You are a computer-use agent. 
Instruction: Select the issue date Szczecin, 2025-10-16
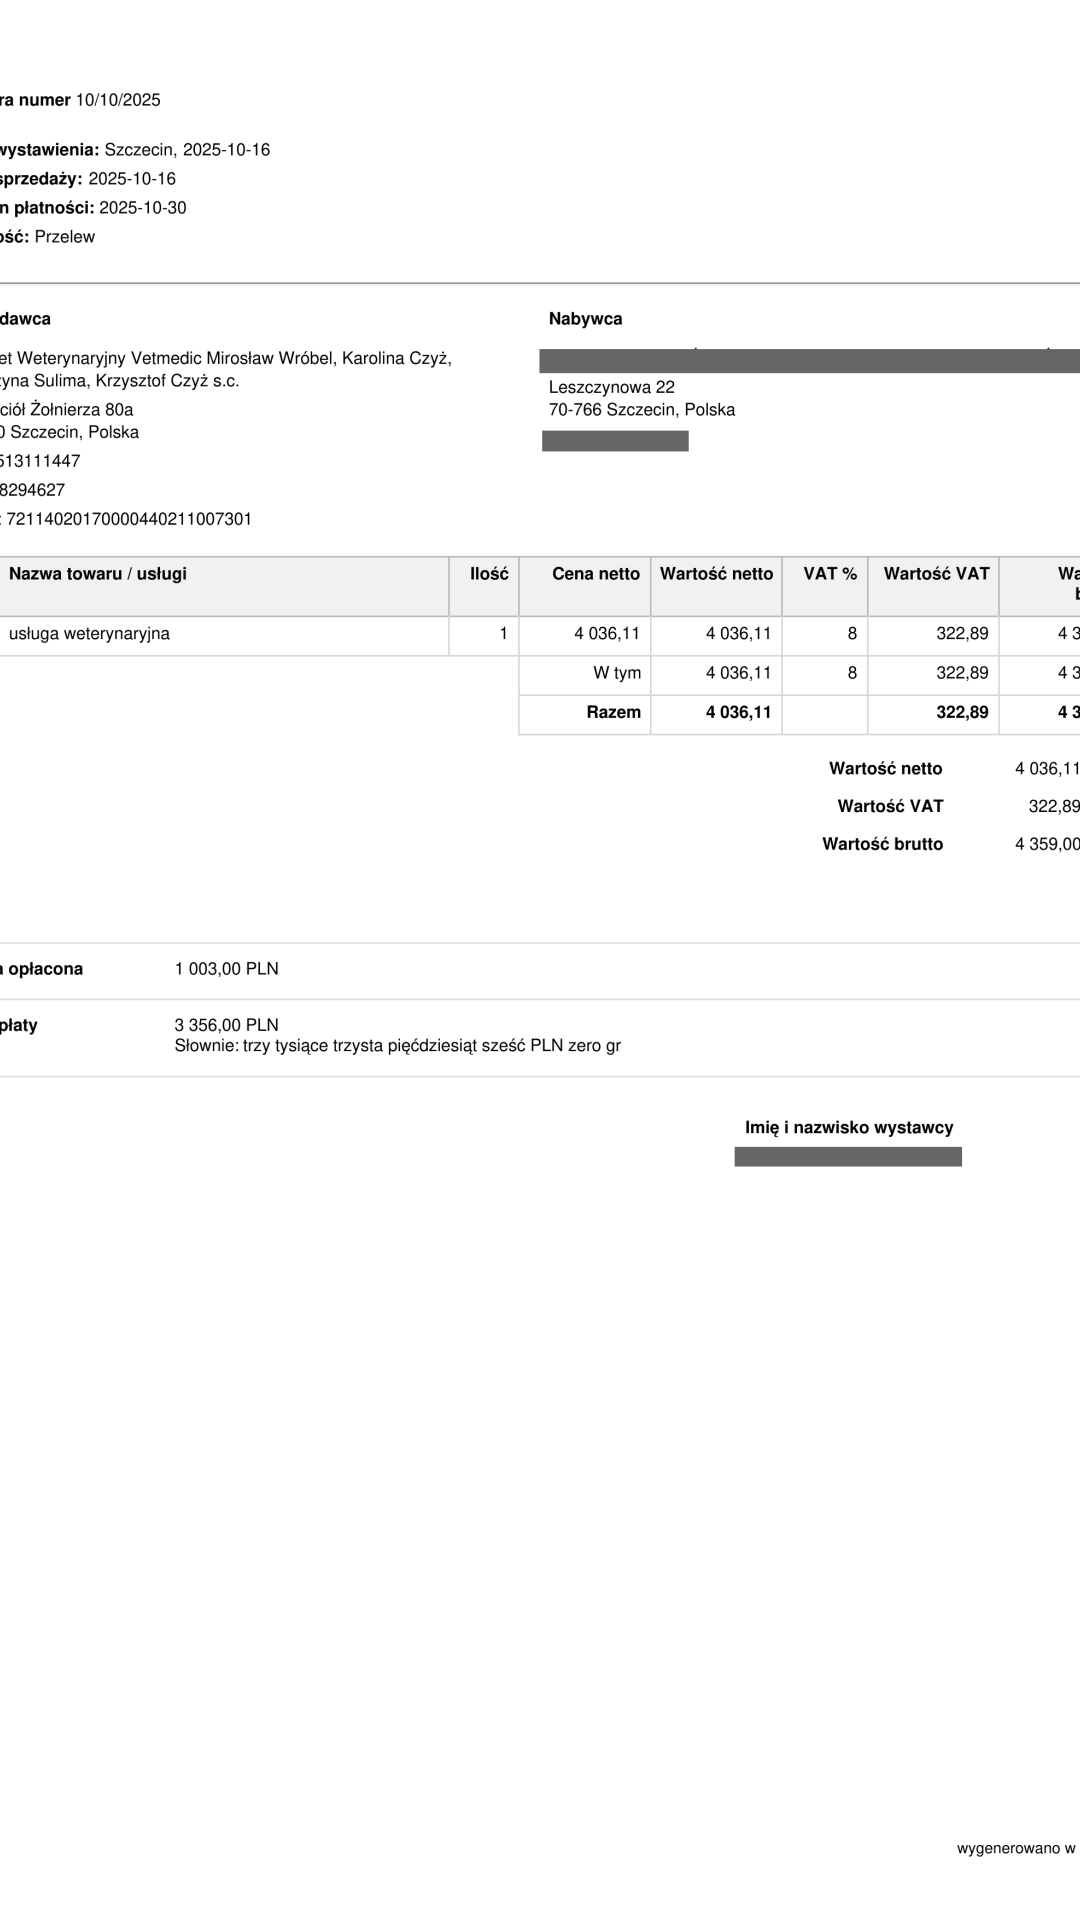click(x=187, y=150)
